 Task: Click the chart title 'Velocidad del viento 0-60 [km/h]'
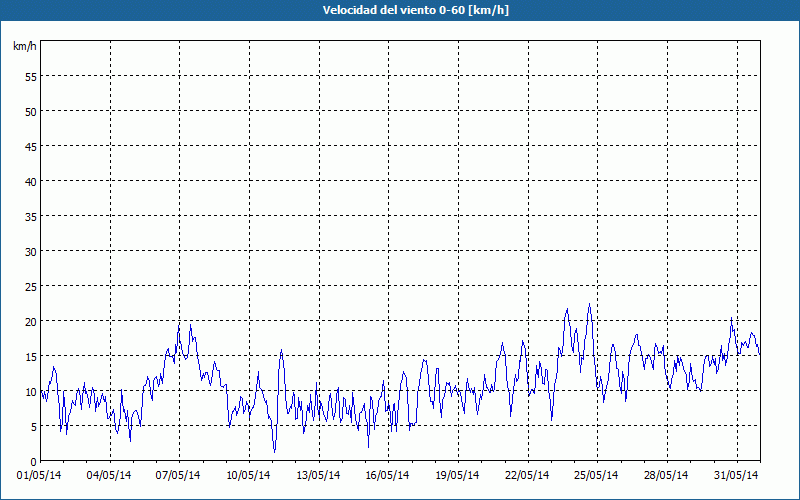point(415,10)
